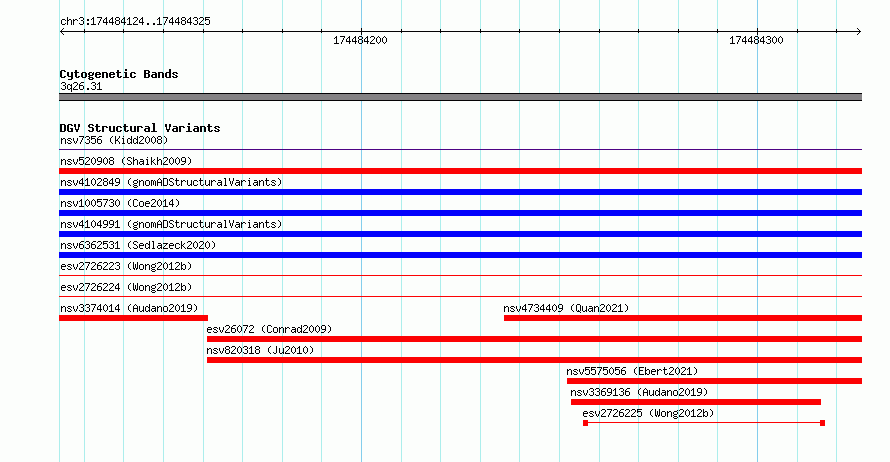890x462 pixels.
Task: Select the blue bar under nsv6362531
Action: click(460, 255)
